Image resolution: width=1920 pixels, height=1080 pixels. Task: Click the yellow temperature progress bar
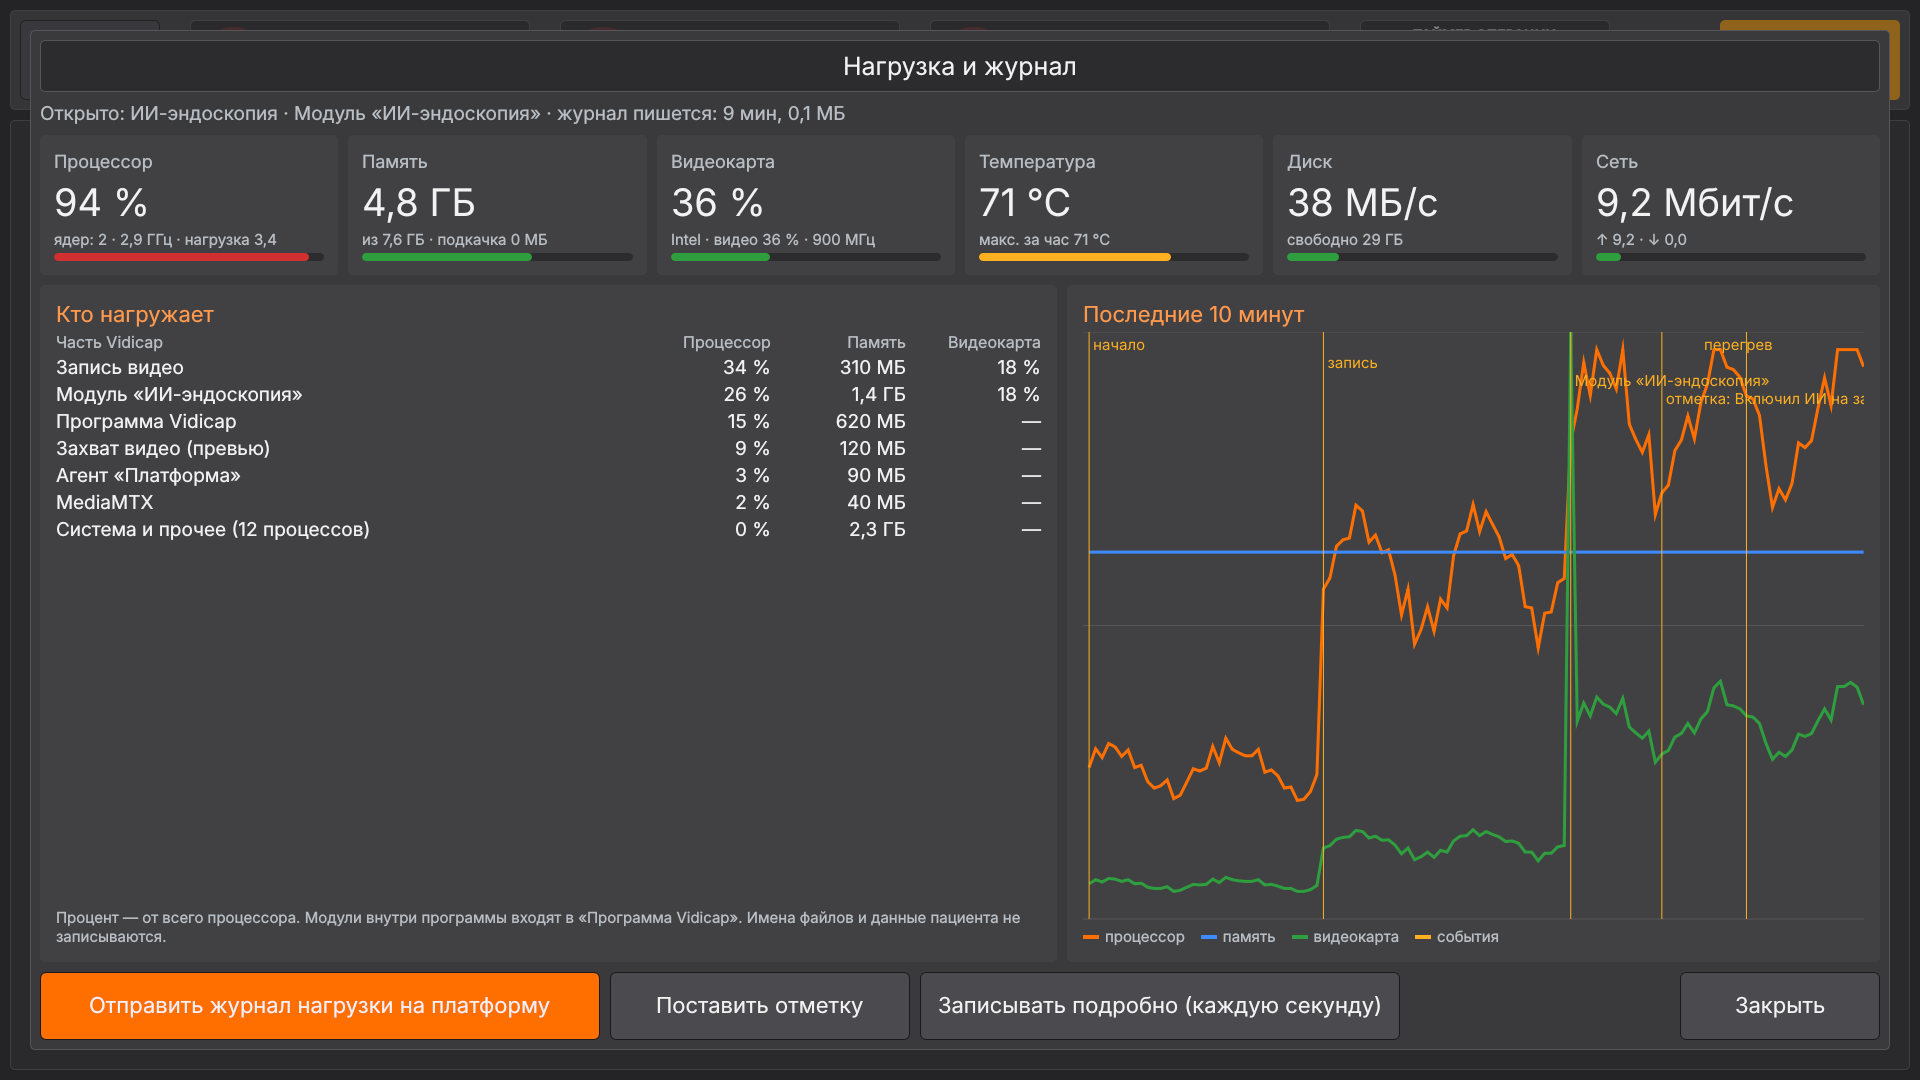[x=1114, y=257]
